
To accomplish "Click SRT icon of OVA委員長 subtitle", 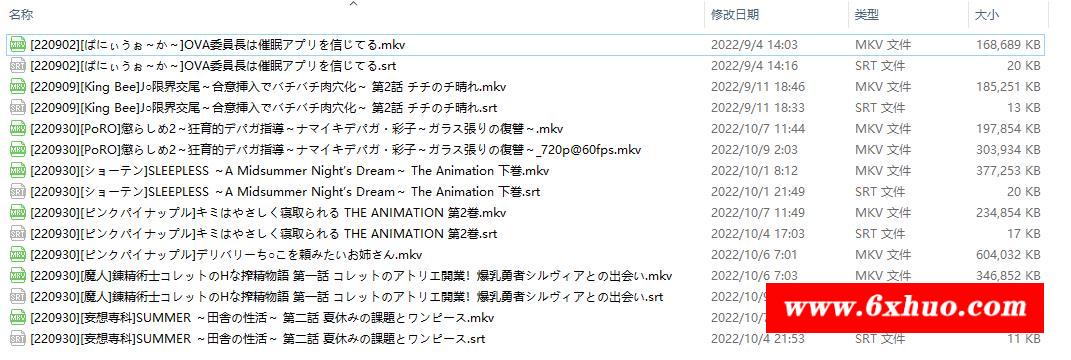I will (x=17, y=66).
